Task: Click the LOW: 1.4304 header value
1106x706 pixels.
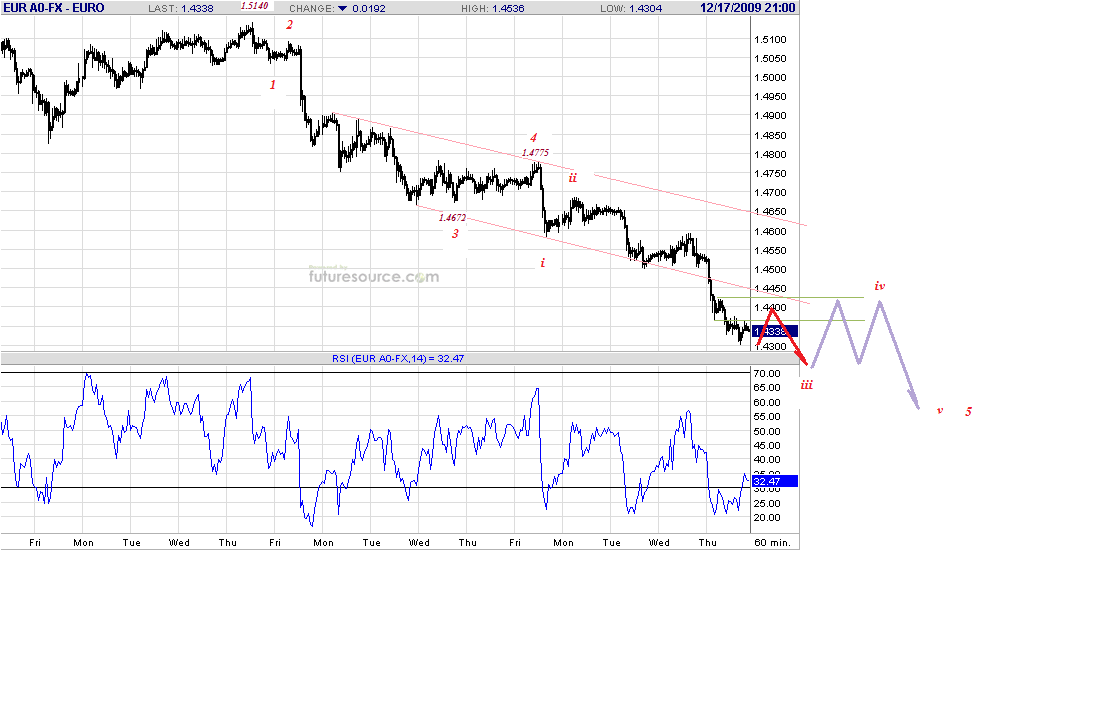Action: (x=631, y=8)
